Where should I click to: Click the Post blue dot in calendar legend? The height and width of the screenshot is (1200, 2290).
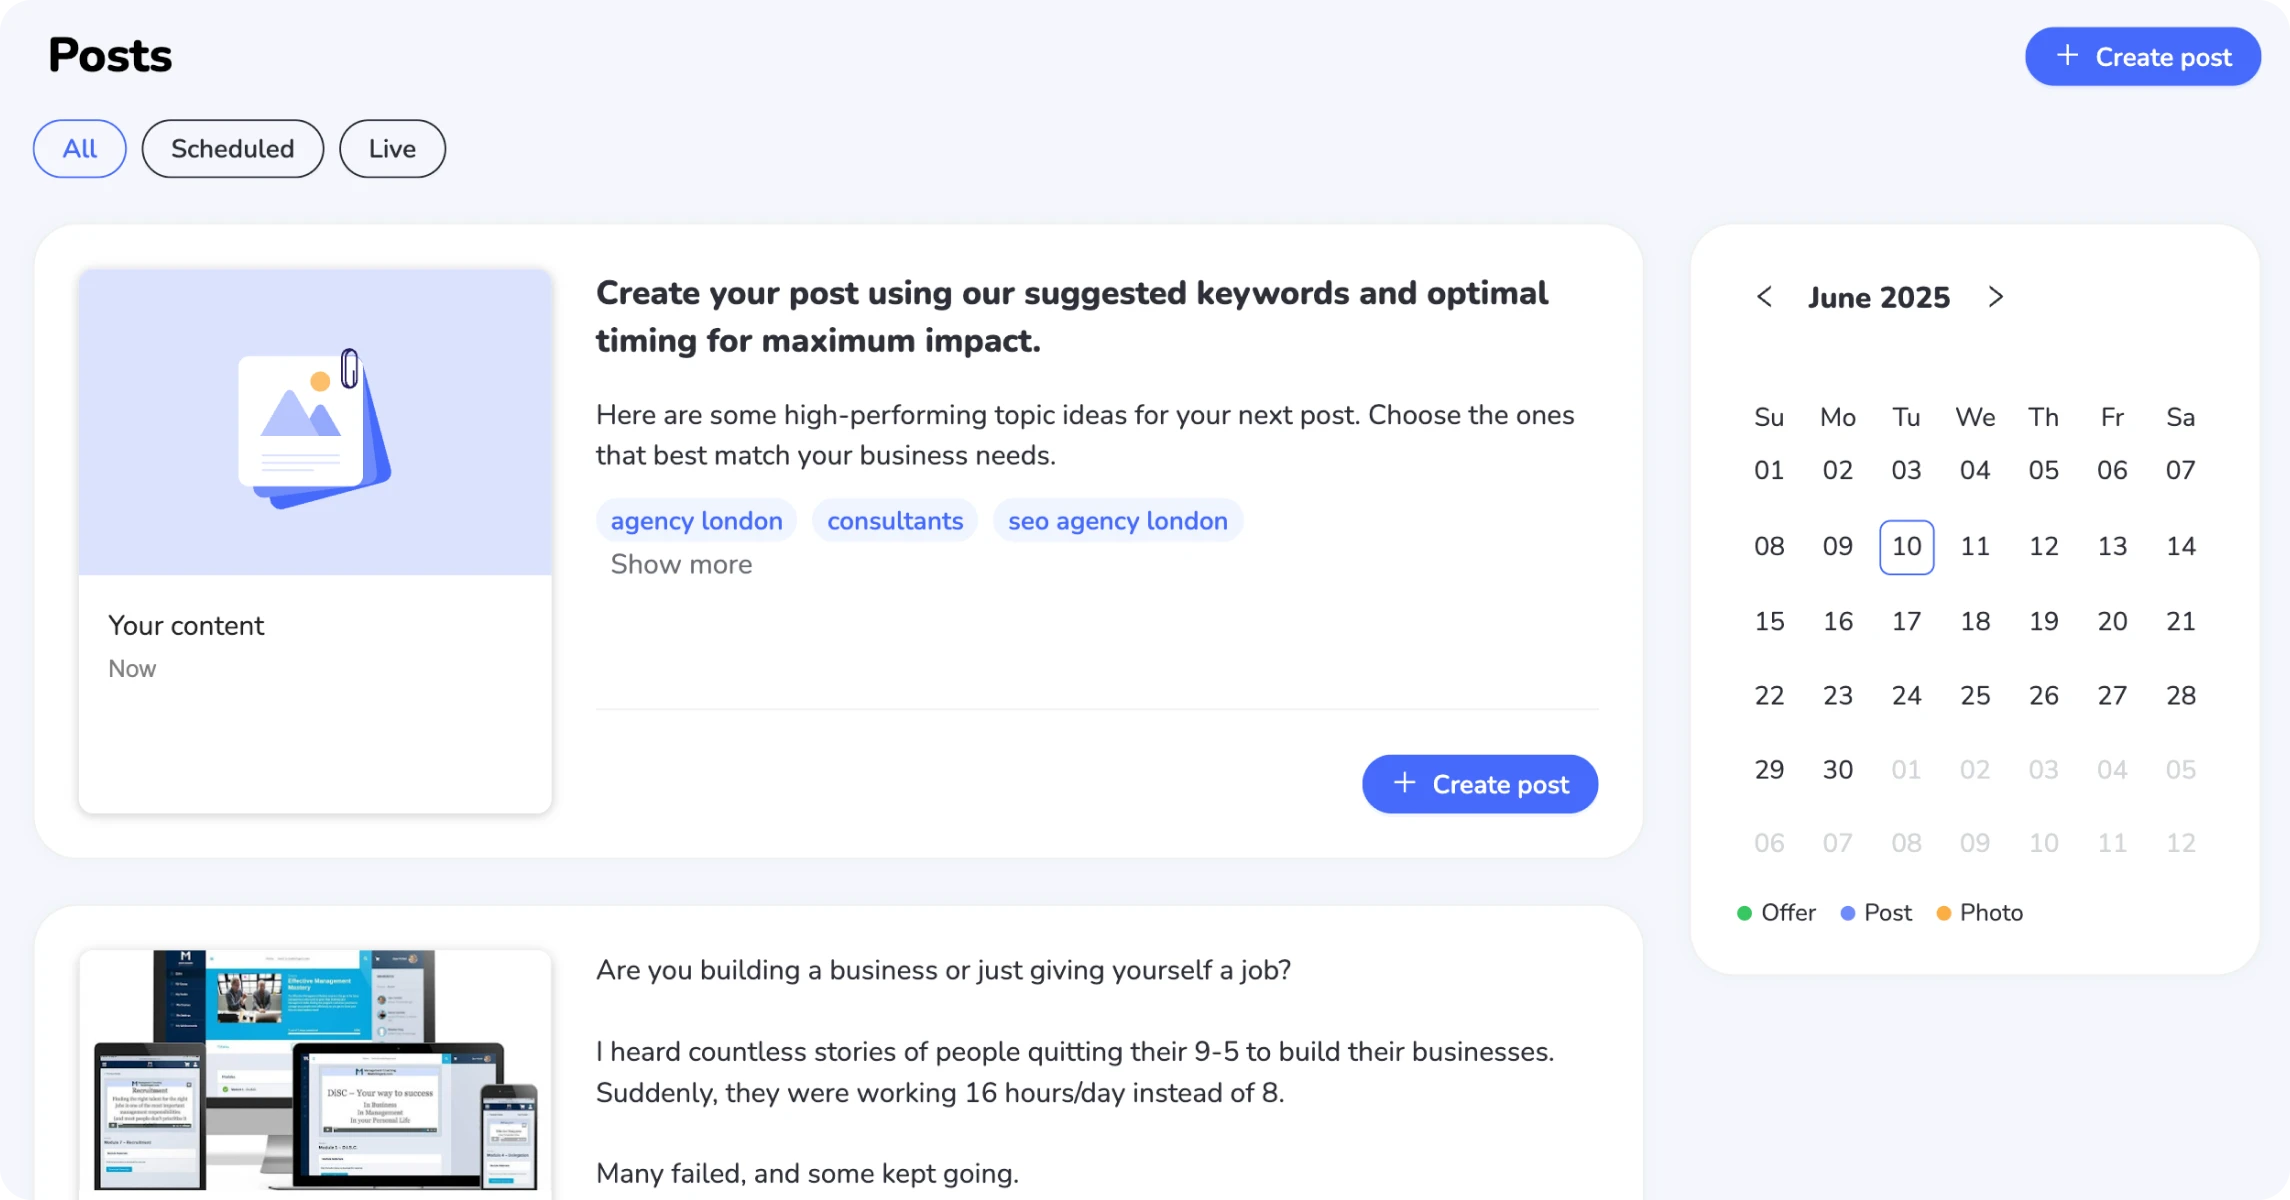click(1848, 912)
